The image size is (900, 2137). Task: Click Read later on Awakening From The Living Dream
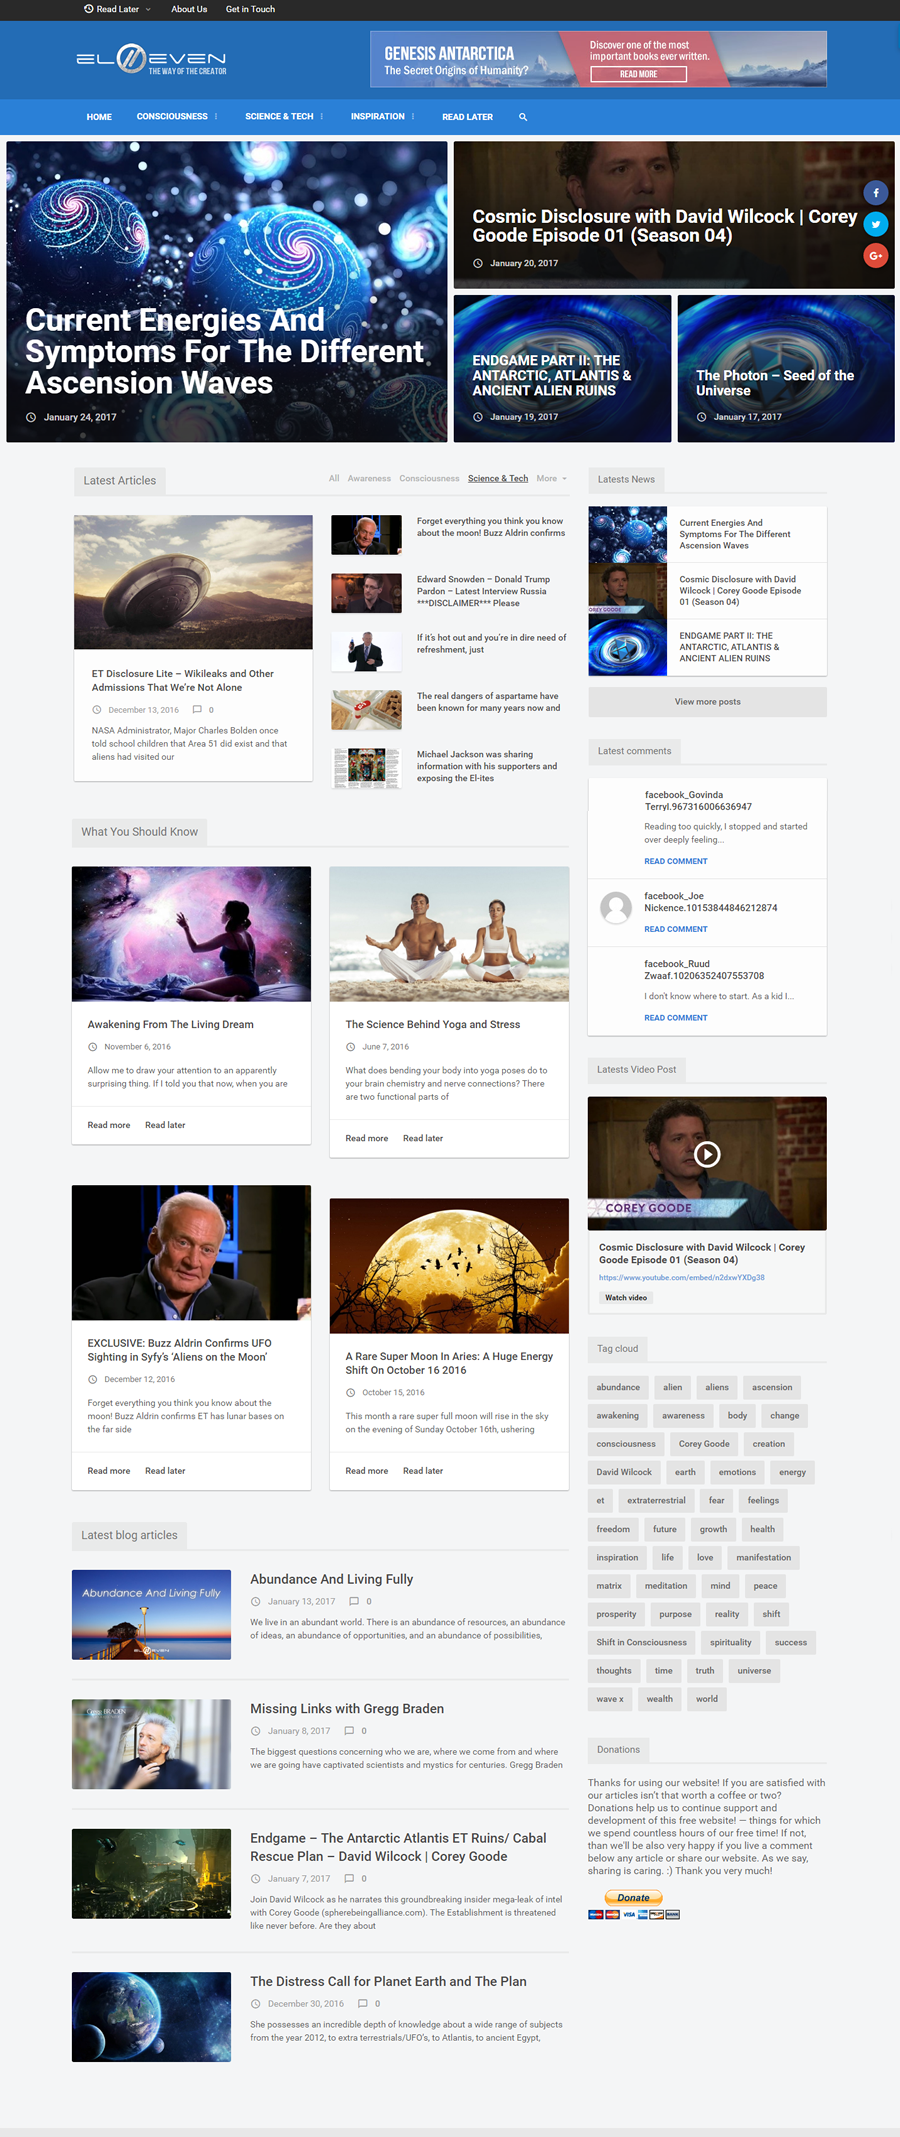165,1125
